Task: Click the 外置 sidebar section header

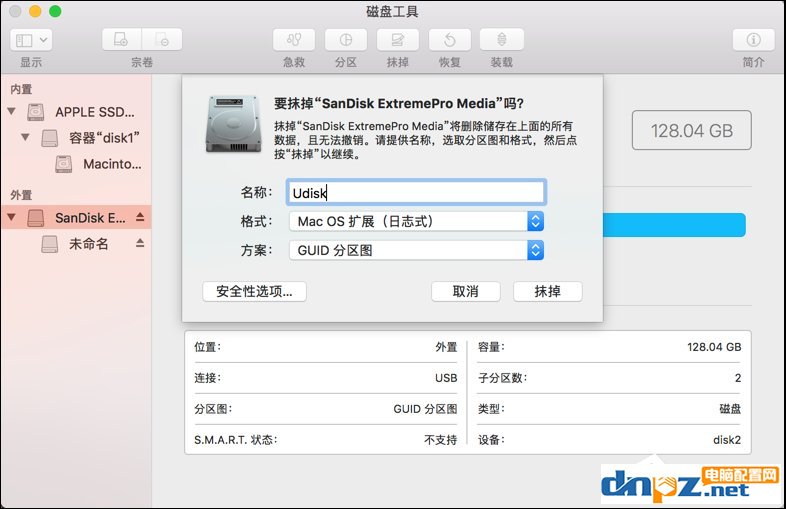Action: [21, 195]
